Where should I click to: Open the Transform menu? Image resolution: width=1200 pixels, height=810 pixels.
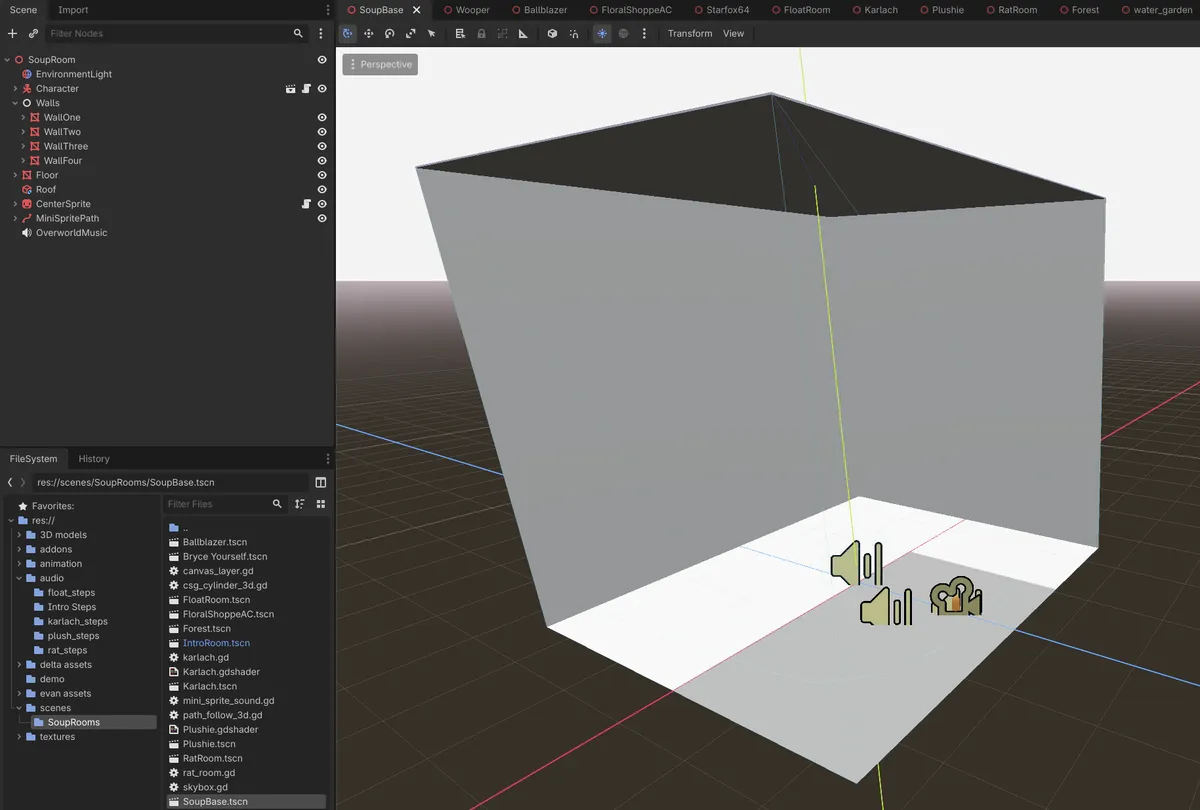point(690,33)
